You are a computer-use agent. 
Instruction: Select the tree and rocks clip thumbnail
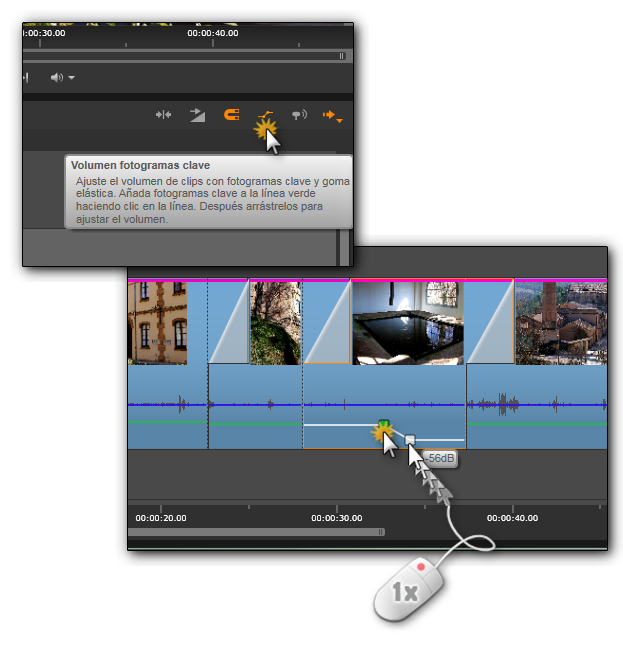pos(276,323)
